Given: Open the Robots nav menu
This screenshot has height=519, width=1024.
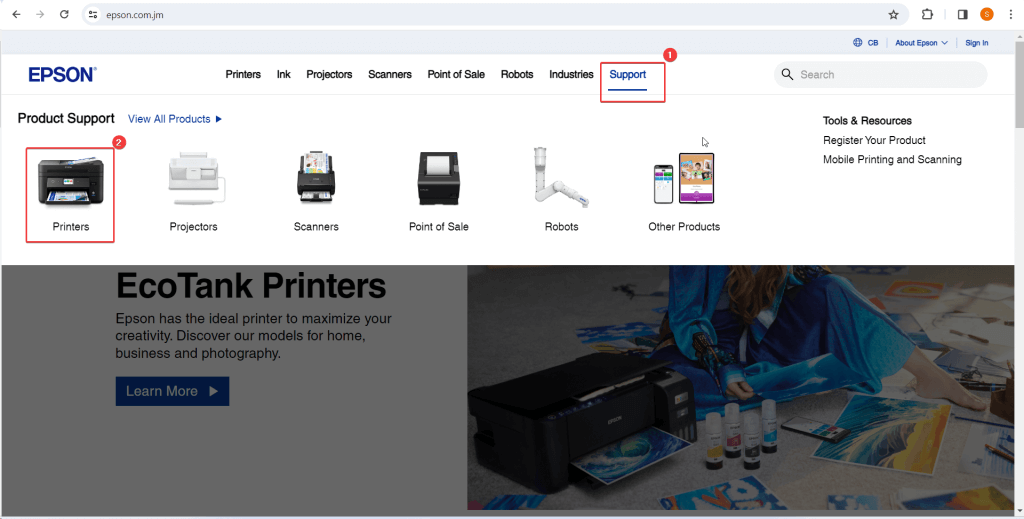Looking at the screenshot, I should point(517,74).
